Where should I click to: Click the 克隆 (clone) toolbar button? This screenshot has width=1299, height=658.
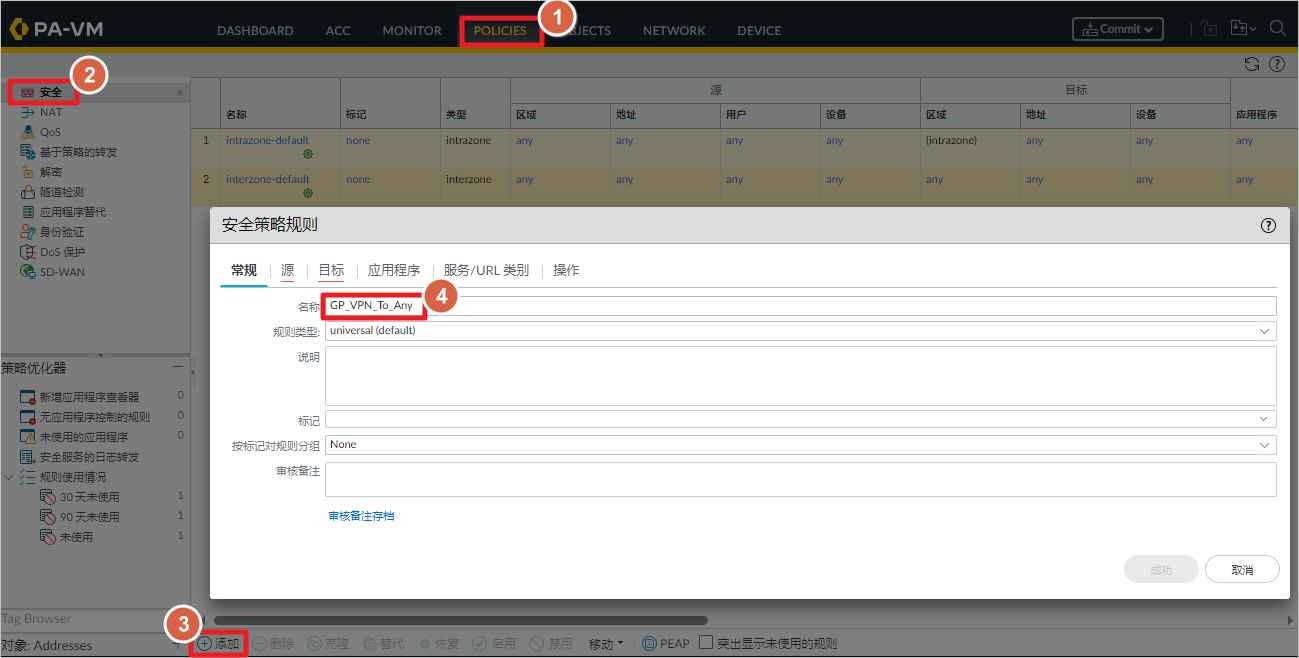coord(328,644)
